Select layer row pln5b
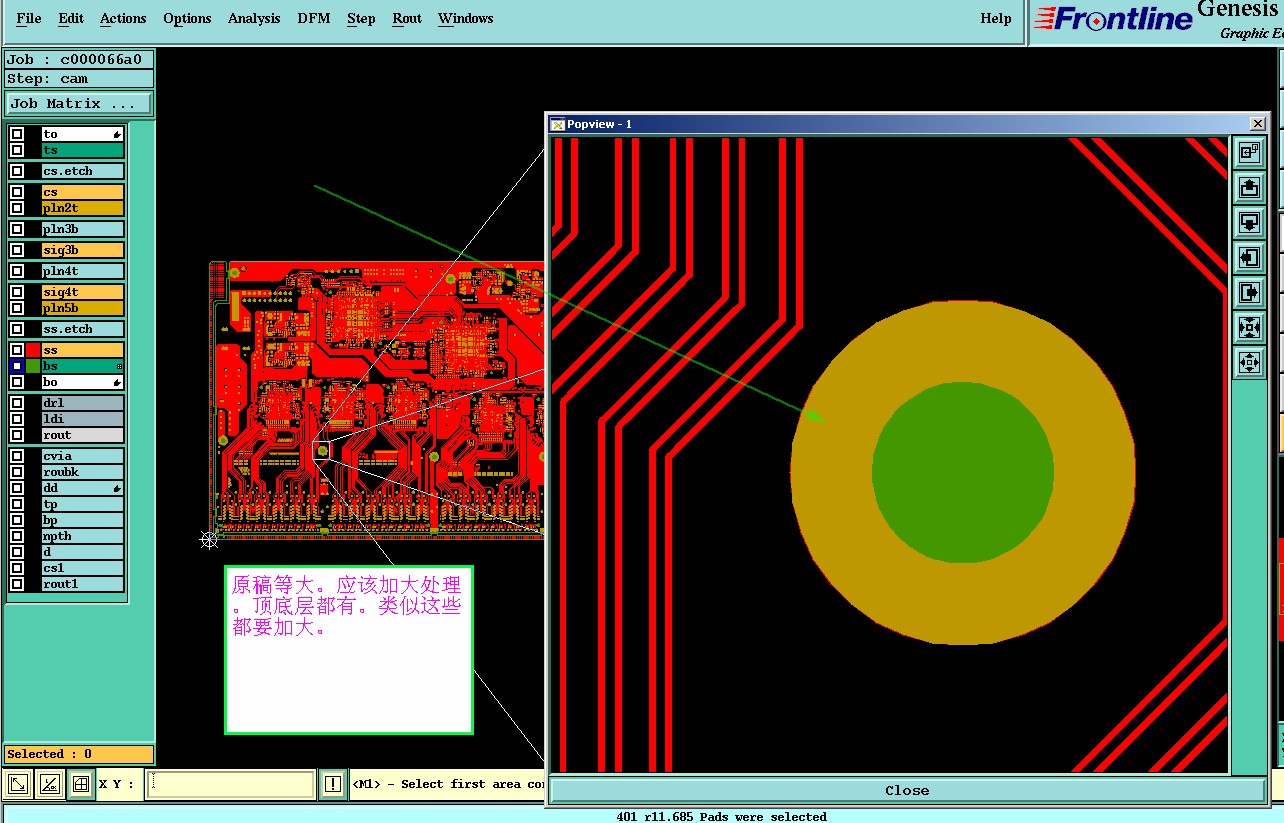Image resolution: width=1284 pixels, height=823 pixels. pos(83,308)
